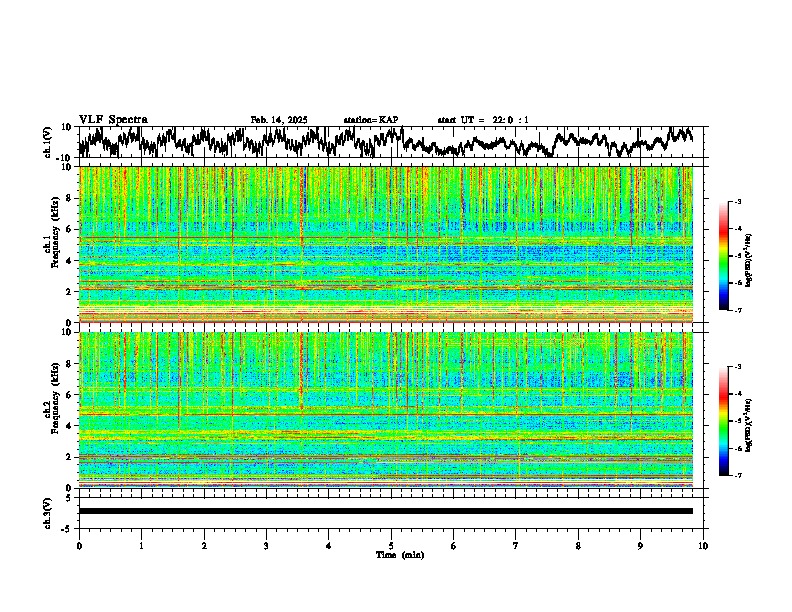Viewport: 792px width, 612px height.
Task: Click the "-7" label on the upper color scale
Action: pos(737,310)
